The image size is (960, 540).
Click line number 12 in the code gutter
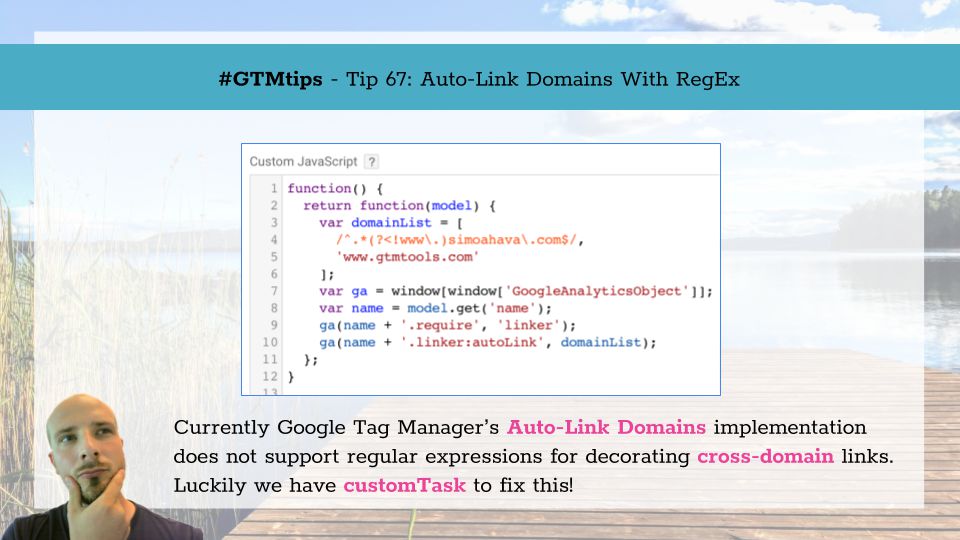point(270,377)
